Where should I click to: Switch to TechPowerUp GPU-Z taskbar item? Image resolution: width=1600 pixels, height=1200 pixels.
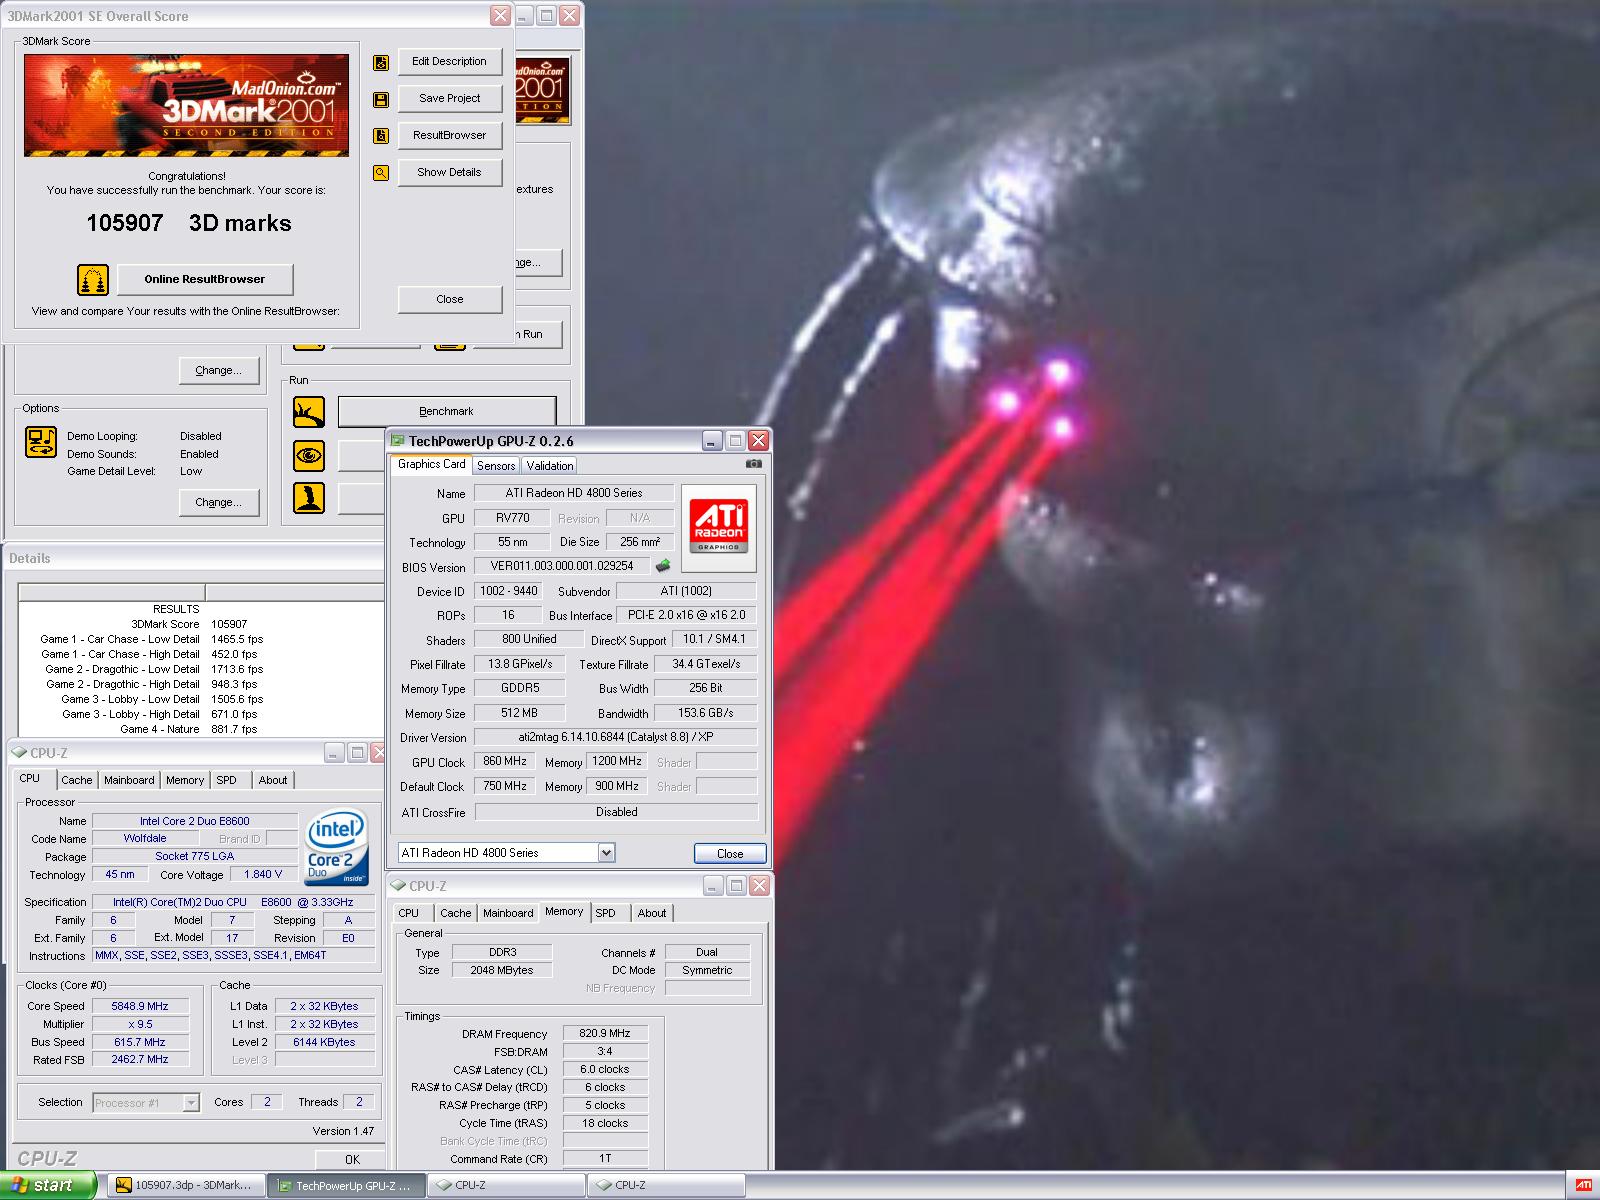(x=346, y=1186)
